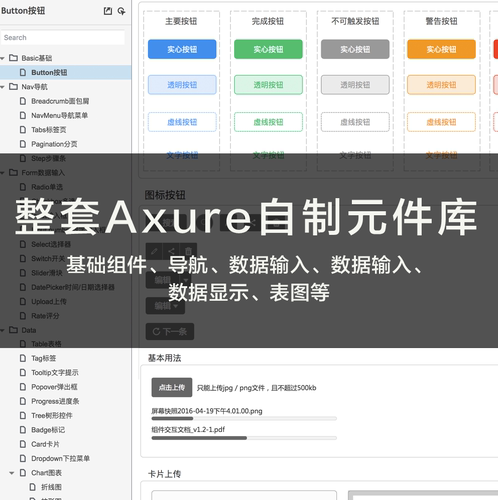Click the orange 透明按钮 under 警告按钮

[x=441, y=85]
